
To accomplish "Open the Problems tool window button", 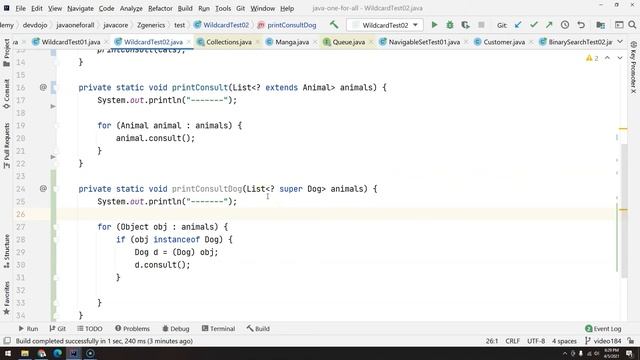I will point(132,329).
